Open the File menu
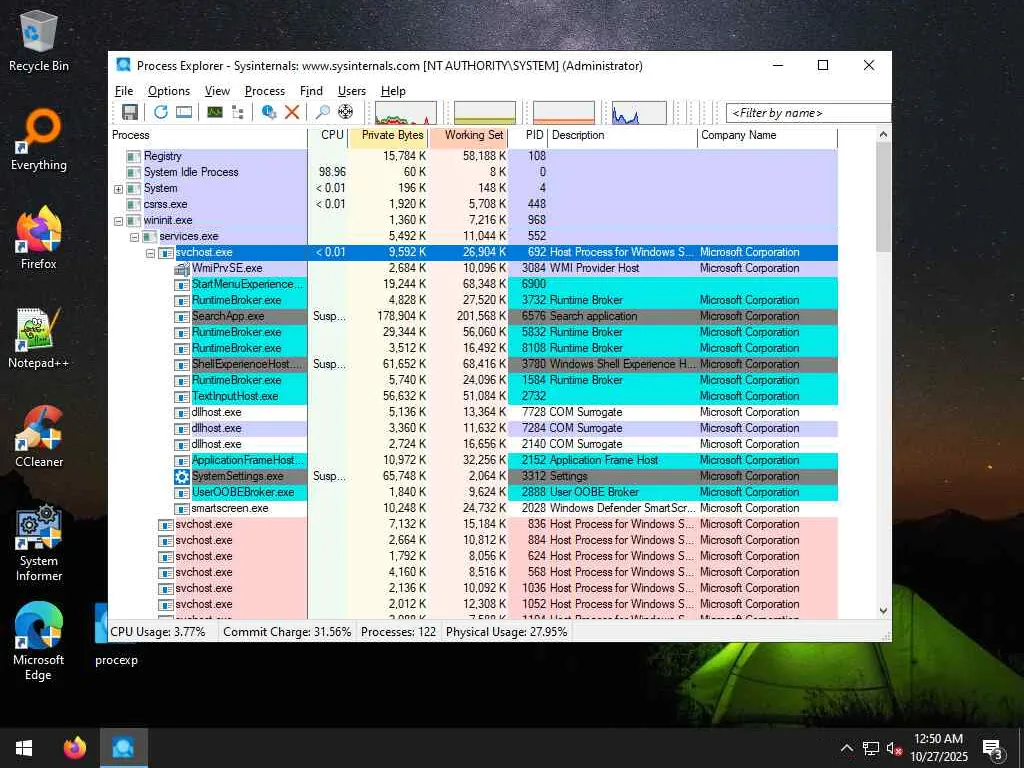The height and width of the screenshot is (768, 1024). click(x=124, y=91)
